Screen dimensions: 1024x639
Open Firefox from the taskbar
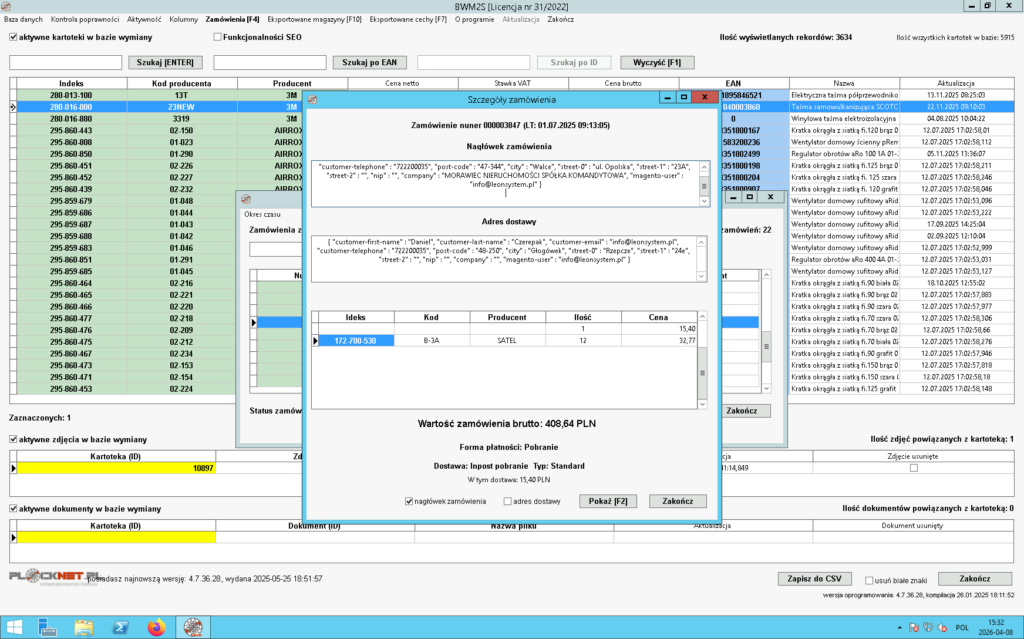point(155,627)
